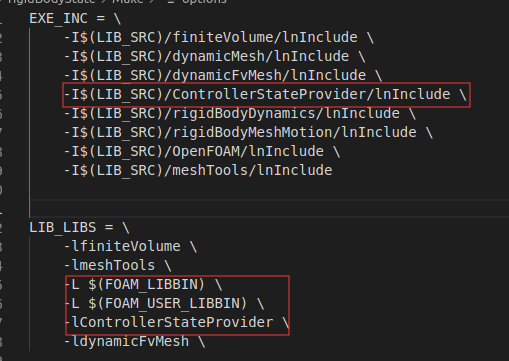509x361 pixels.
Task: Click the rigidBodyMeshMotion/lnInclude include line
Action: point(248,133)
